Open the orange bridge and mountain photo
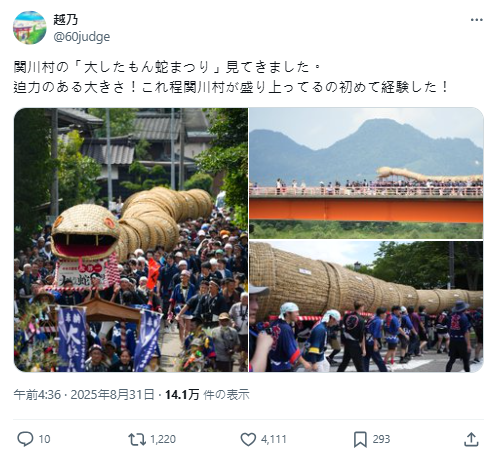 366,173
